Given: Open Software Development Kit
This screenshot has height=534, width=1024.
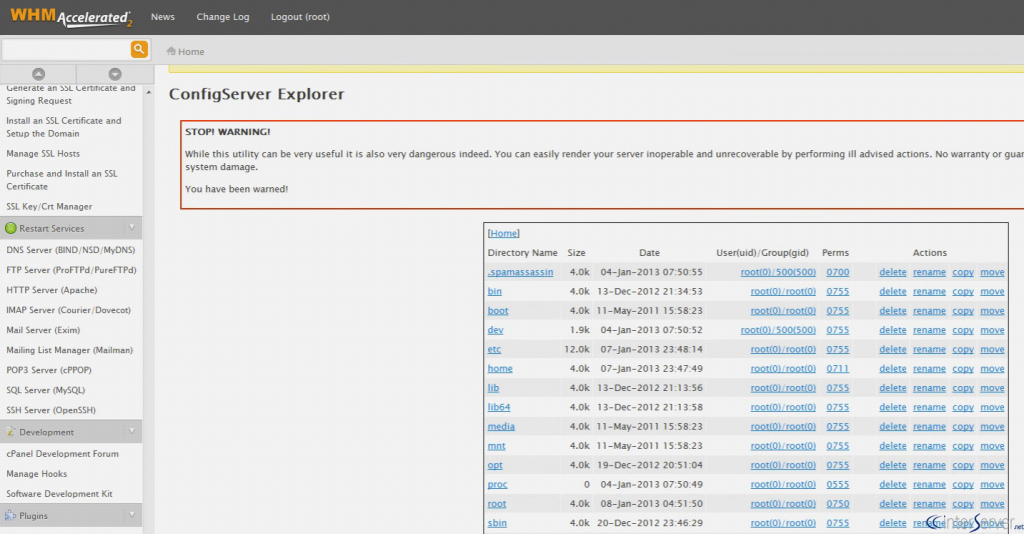Looking at the screenshot, I should [59, 494].
